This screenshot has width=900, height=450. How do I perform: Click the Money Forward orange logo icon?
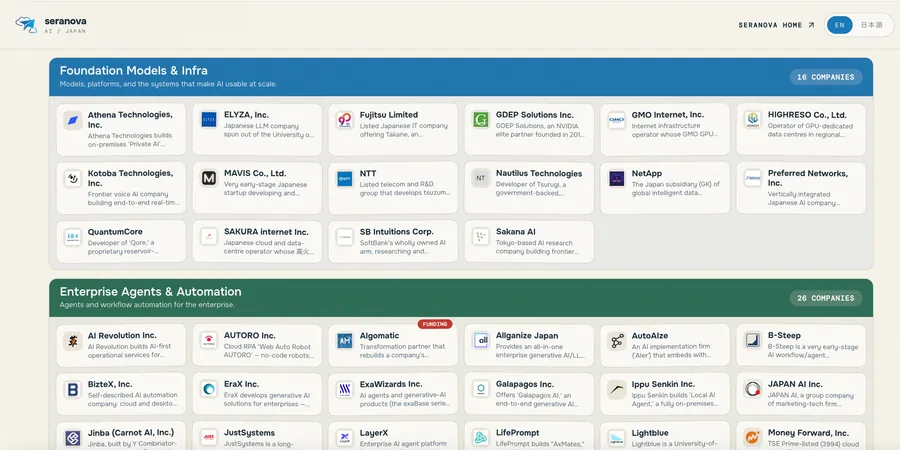tap(752, 439)
